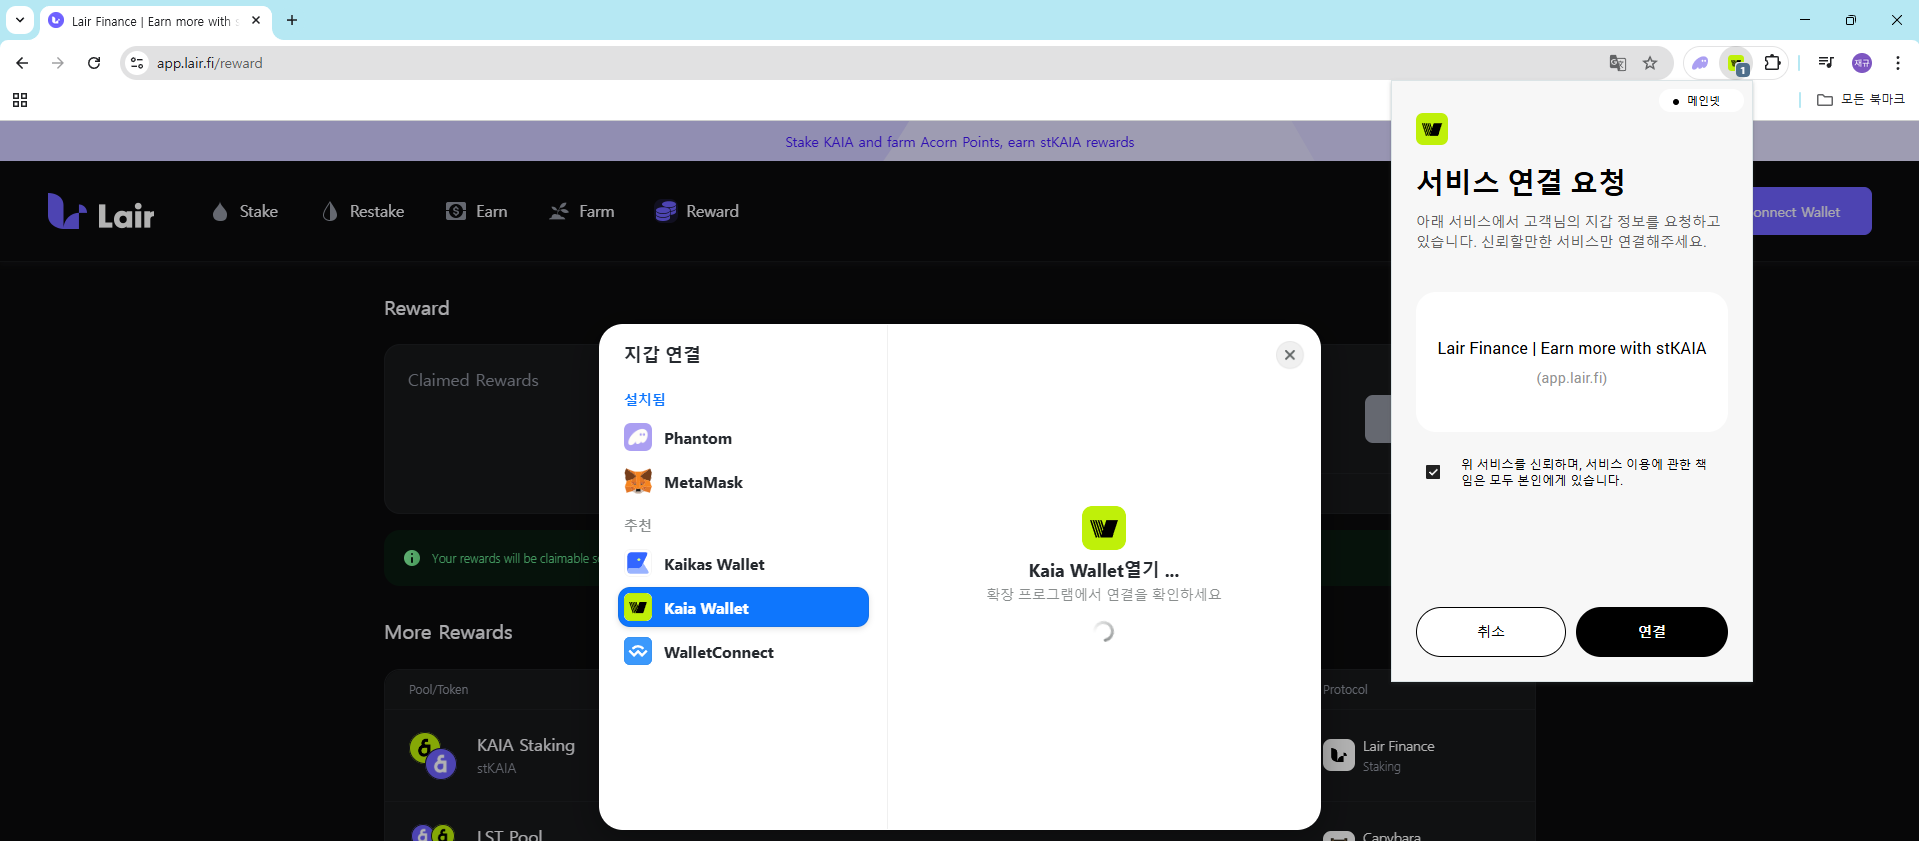The width and height of the screenshot is (1919, 841).
Task: Open a new browser tab
Action: (292, 20)
